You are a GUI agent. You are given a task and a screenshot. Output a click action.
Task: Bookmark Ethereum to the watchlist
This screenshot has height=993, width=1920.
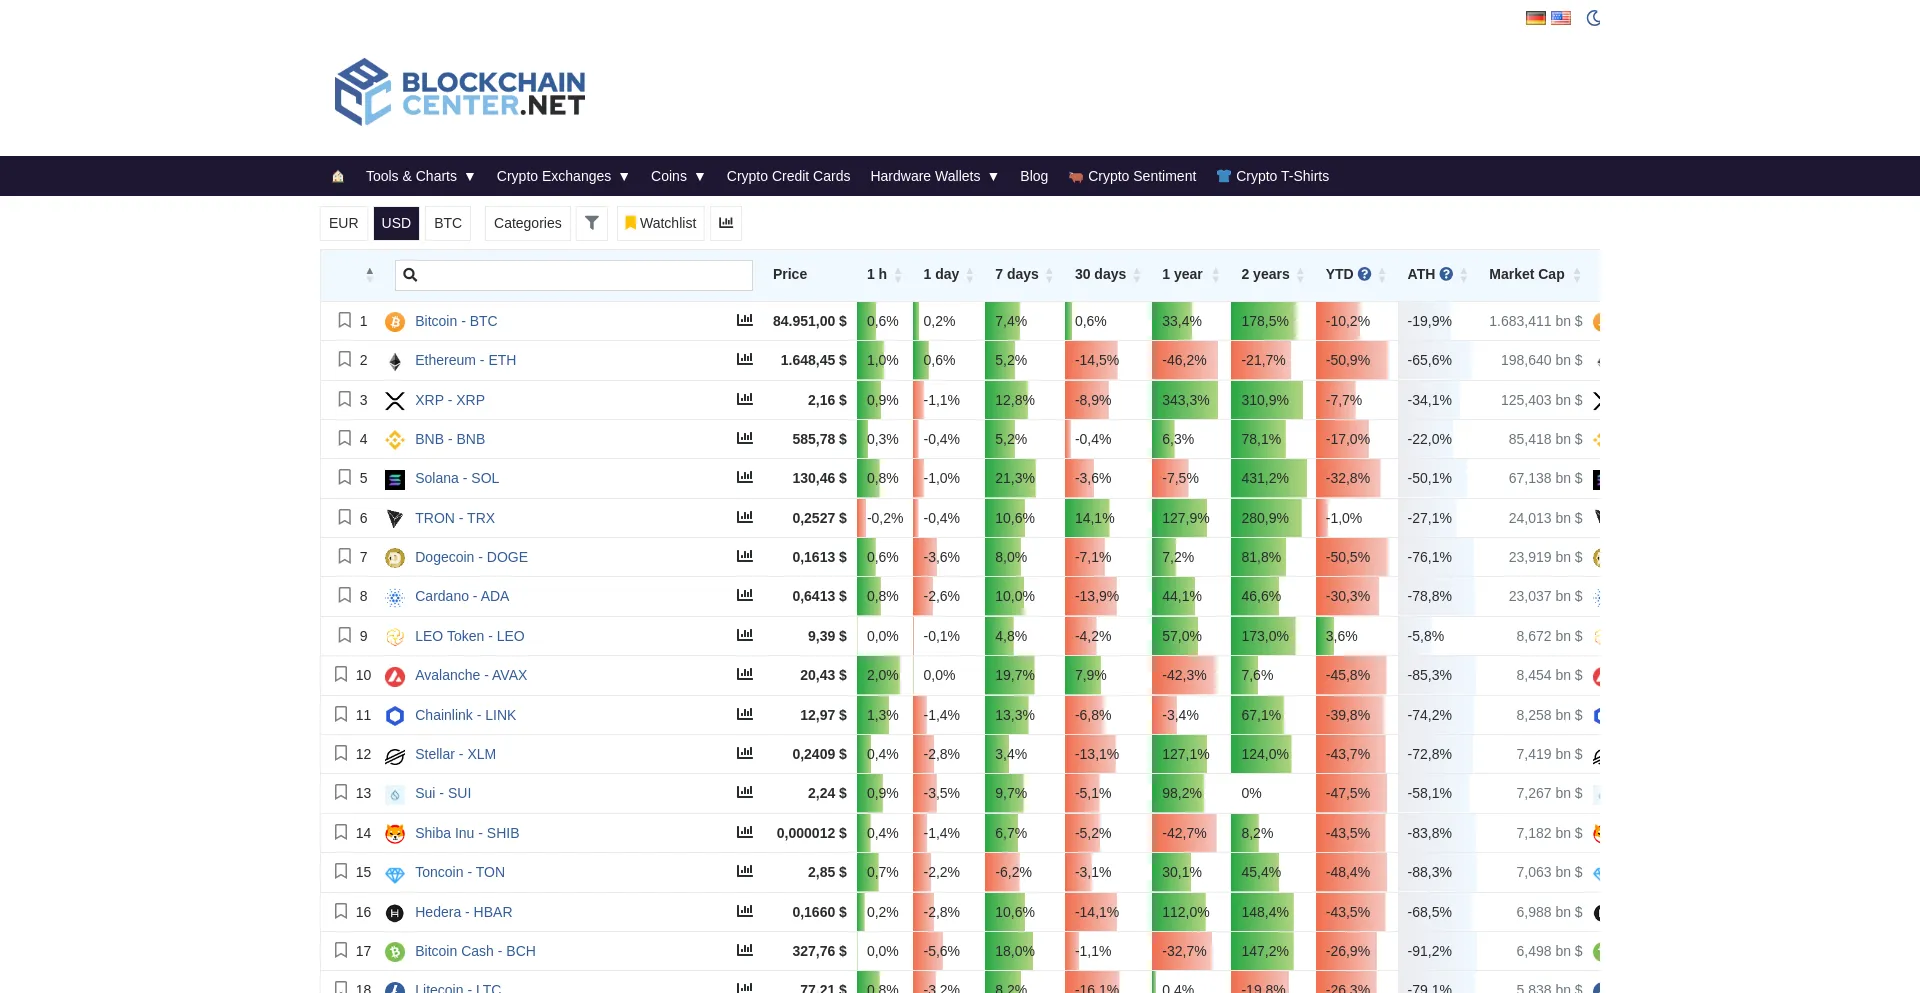[343, 359]
